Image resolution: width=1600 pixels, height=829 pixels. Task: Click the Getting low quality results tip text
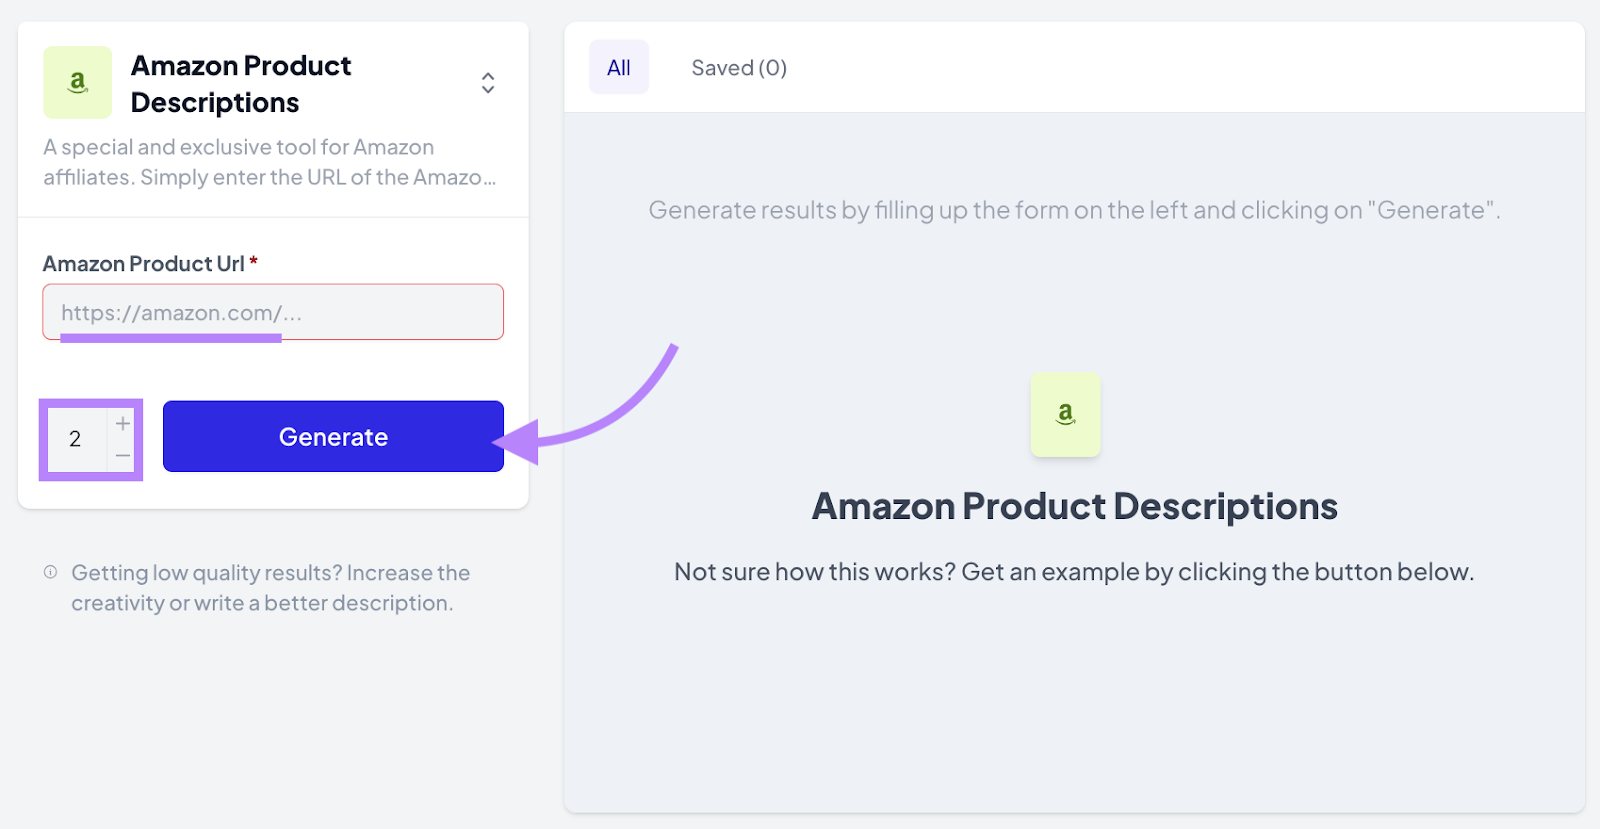(270, 587)
